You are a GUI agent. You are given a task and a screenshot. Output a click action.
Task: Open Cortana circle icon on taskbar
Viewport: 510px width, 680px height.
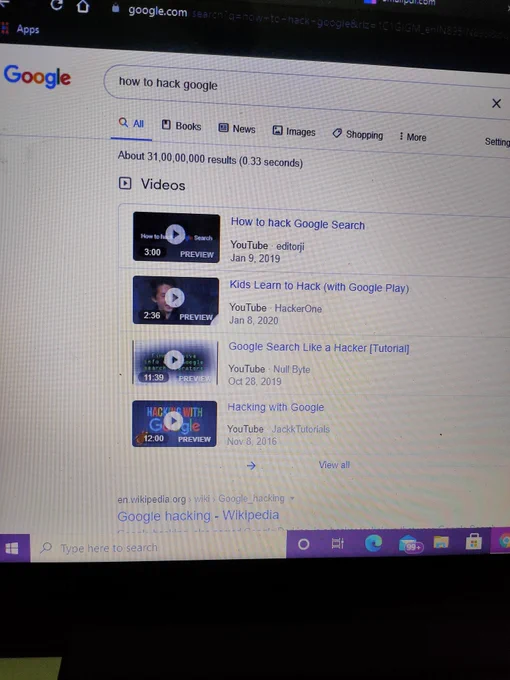click(x=304, y=544)
